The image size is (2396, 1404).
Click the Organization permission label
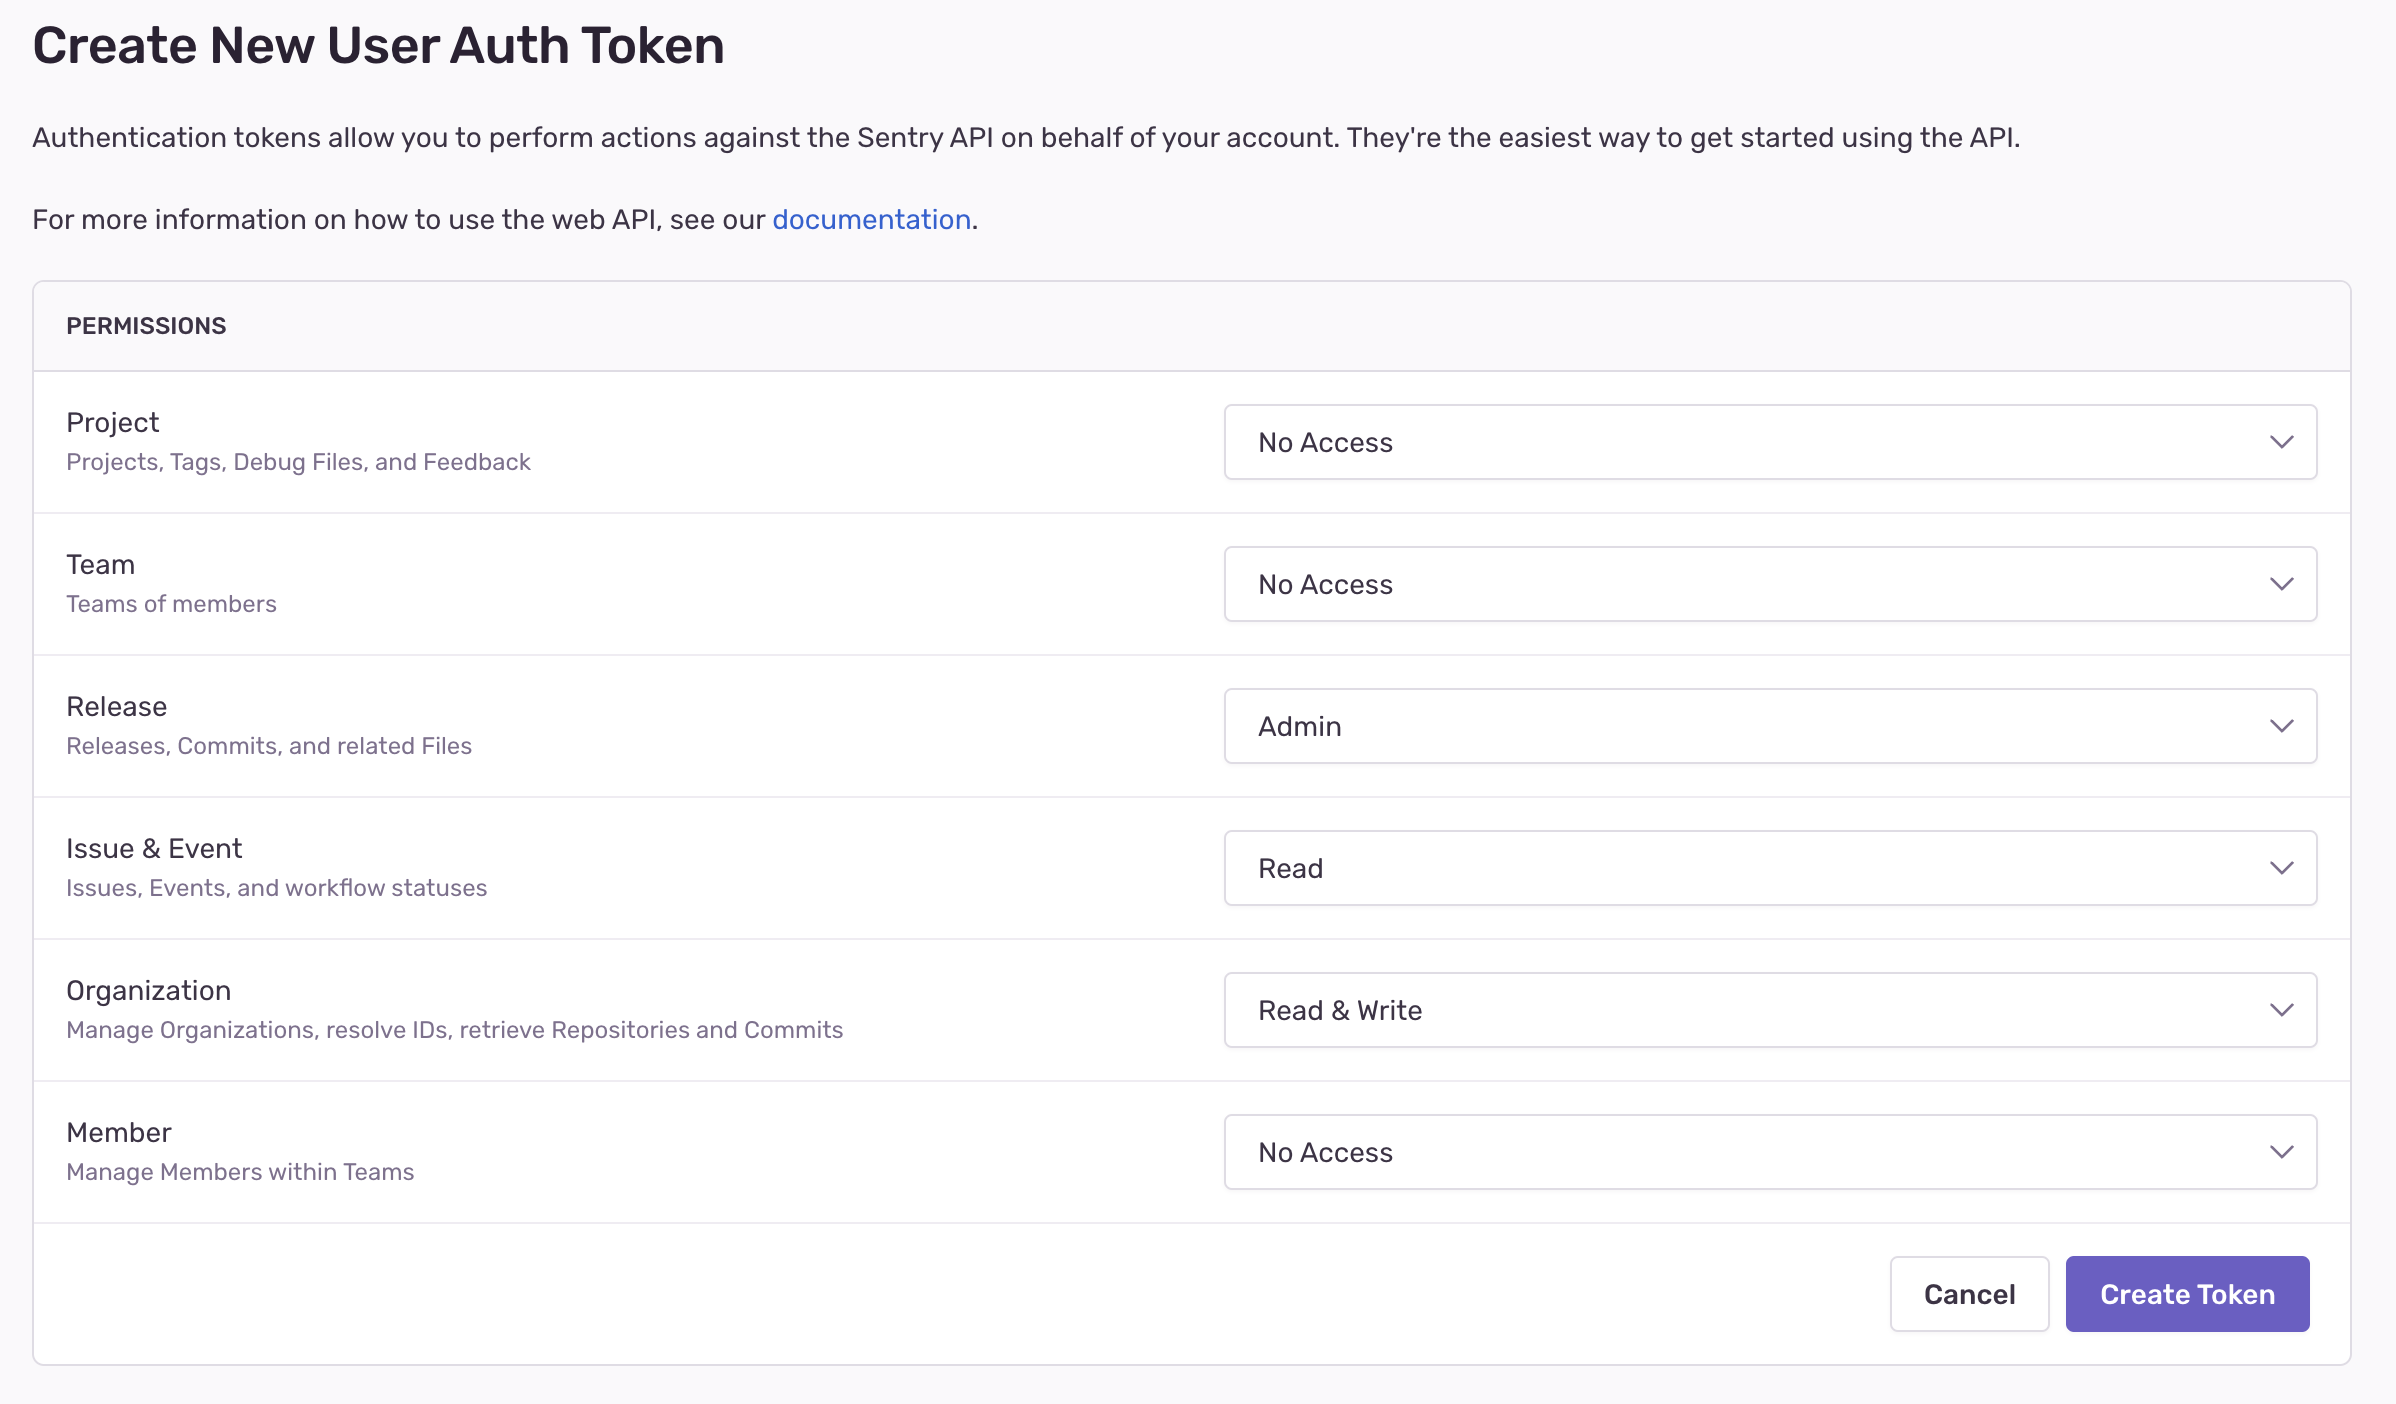[x=148, y=990]
